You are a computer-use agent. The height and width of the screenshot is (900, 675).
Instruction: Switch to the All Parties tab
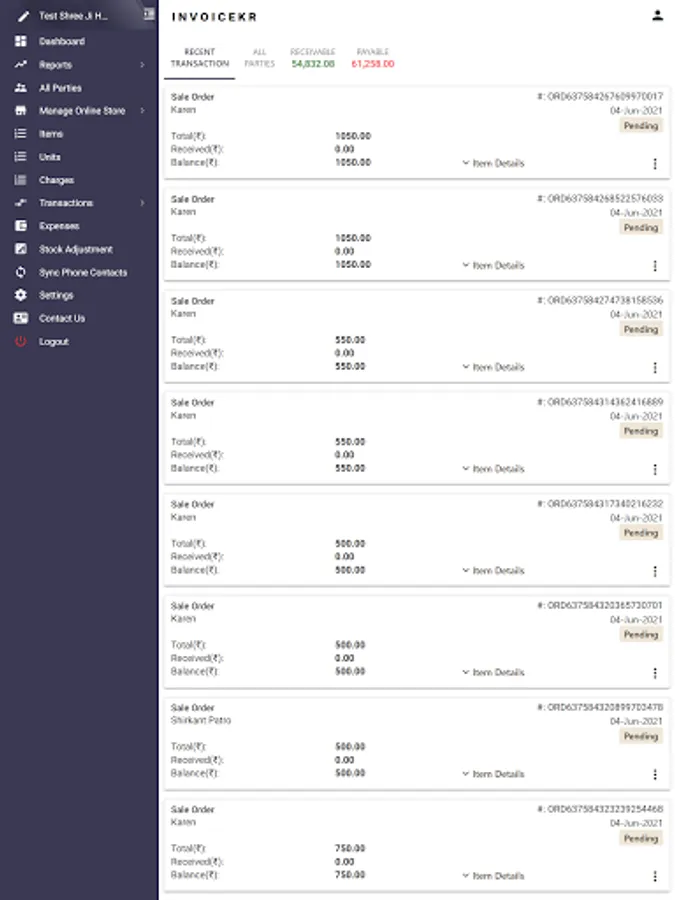tap(259, 57)
